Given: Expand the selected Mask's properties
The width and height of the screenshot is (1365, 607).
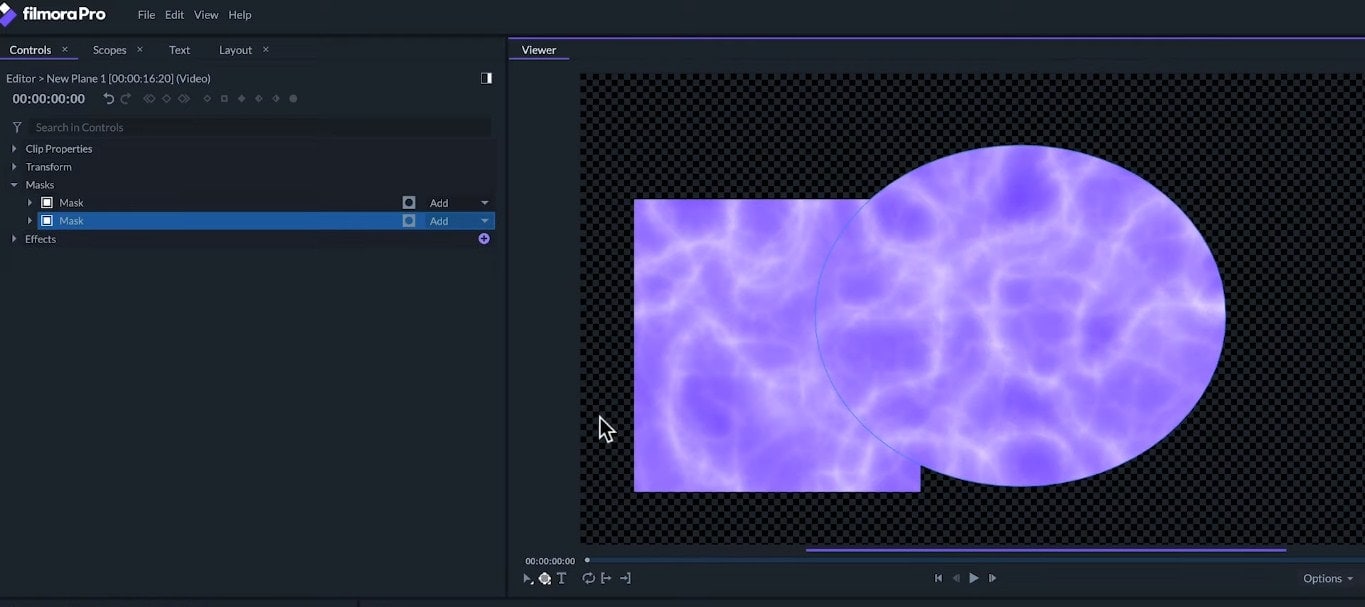Looking at the screenshot, I should click(30, 221).
